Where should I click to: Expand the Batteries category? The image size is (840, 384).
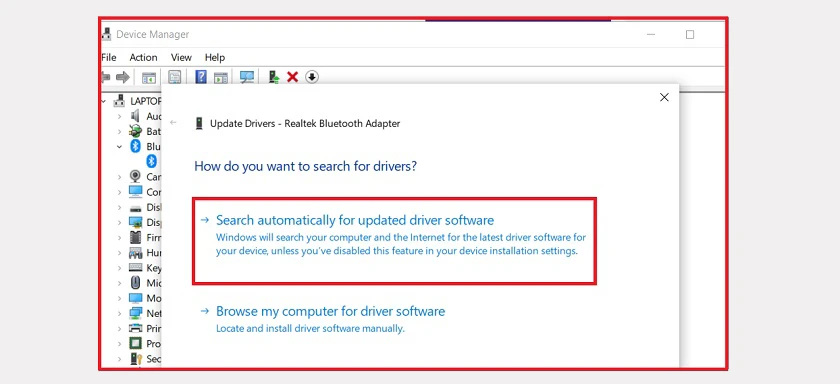pyautogui.click(x=119, y=131)
